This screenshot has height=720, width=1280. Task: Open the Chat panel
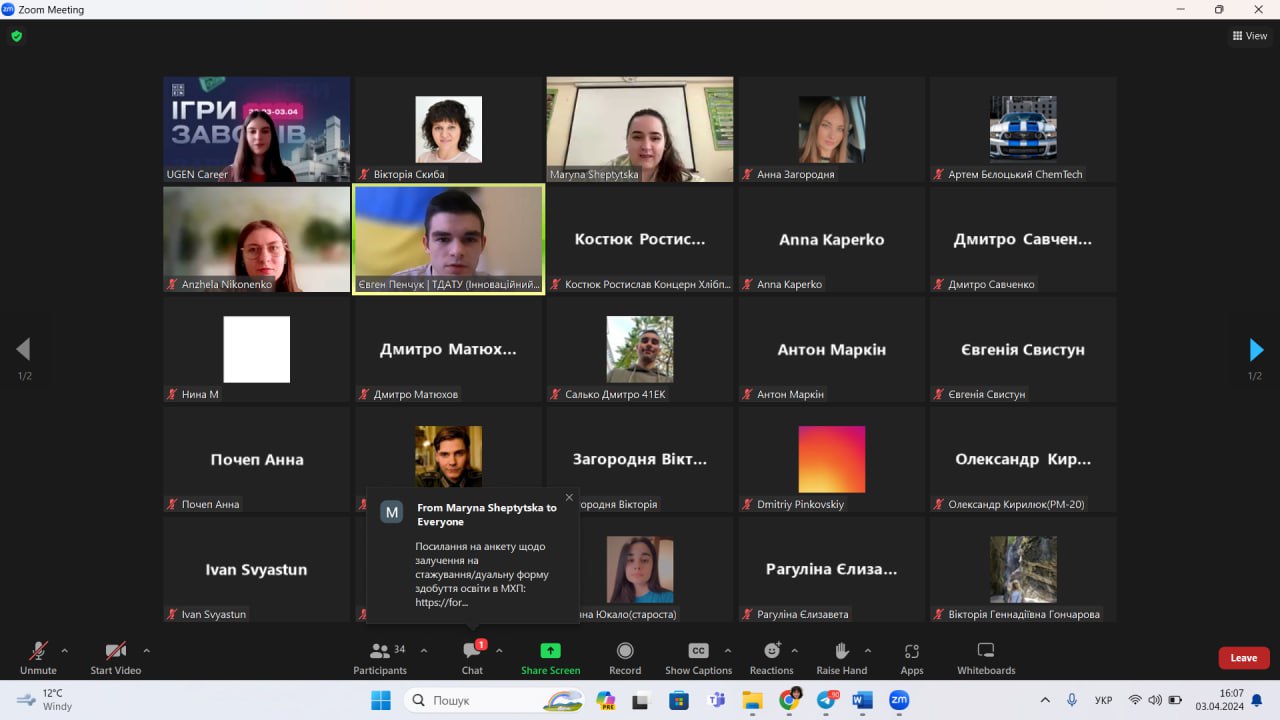[x=472, y=658]
